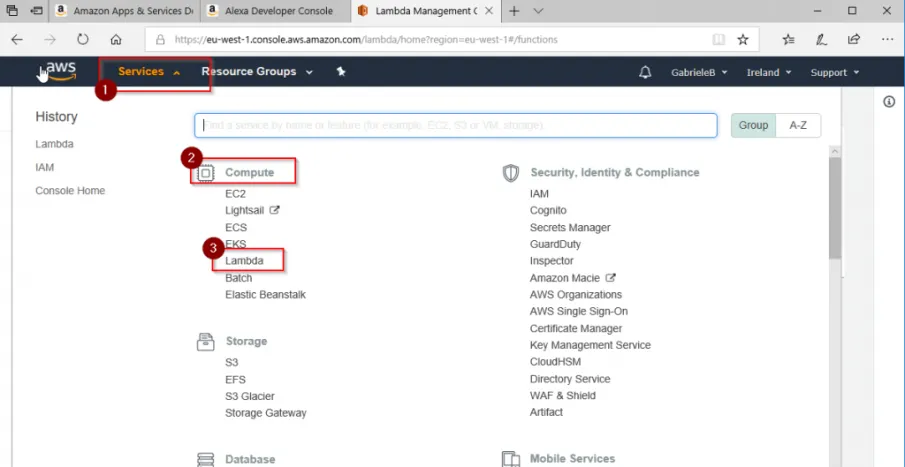Open Certificate Manager service
The width and height of the screenshot is (905, 467).
pyautogui.click(x=576, y=328)
